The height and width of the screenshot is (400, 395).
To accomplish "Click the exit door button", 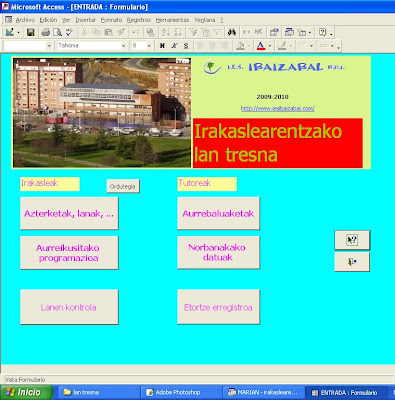I will point(352,262).
